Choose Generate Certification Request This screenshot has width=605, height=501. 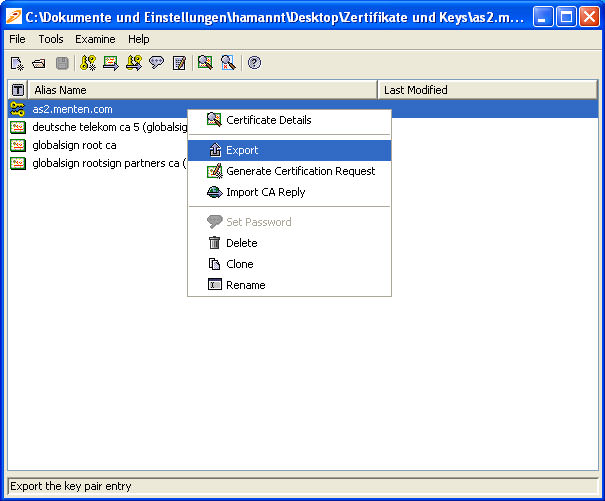click(300, 171)
